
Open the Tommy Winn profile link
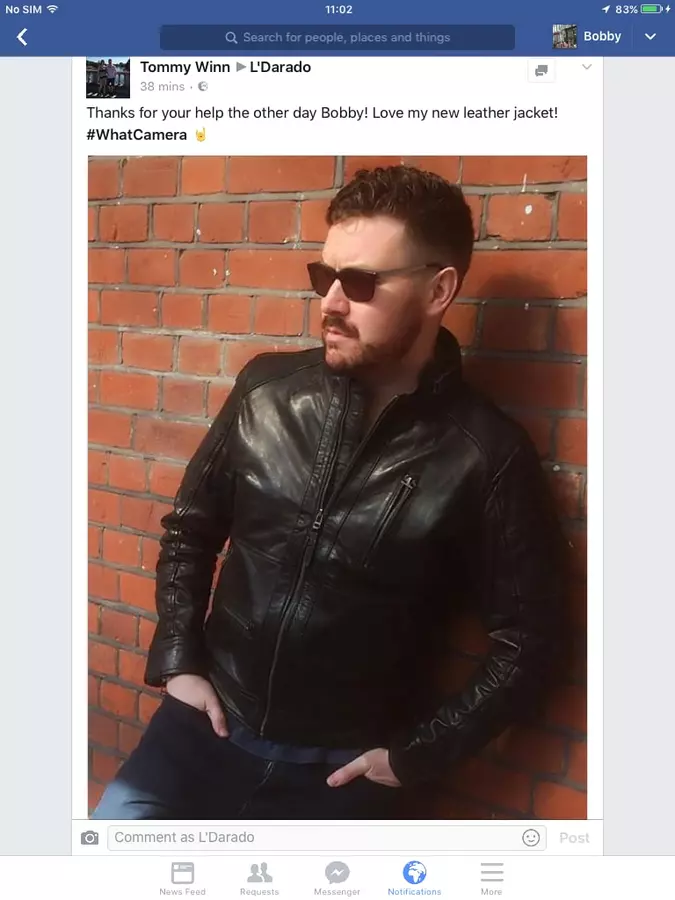[185, 67]
